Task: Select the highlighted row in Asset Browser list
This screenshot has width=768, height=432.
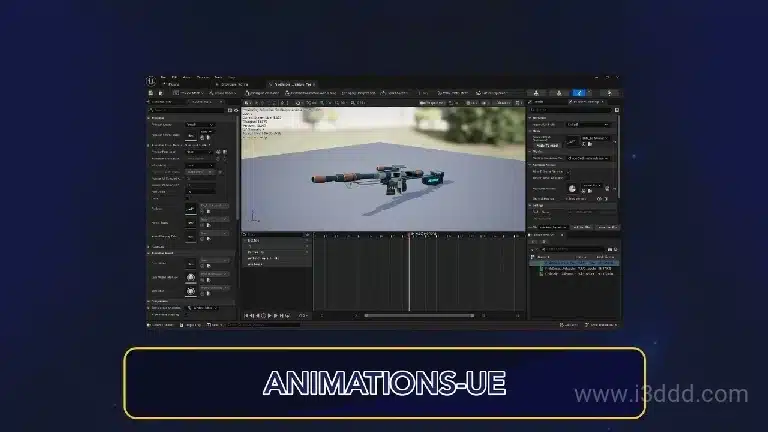Action: [574, 263]
